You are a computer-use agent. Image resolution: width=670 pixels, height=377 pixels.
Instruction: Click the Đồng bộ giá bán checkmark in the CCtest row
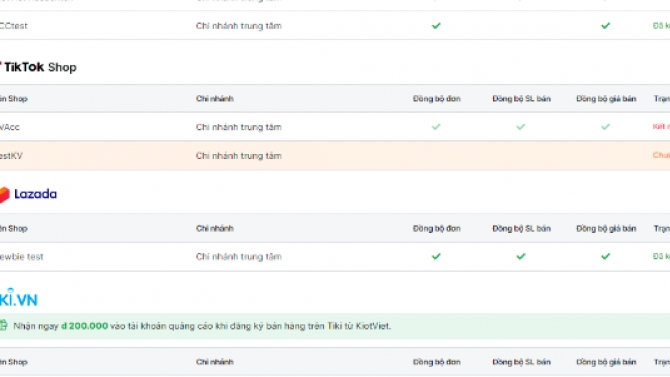pos(605,26)
